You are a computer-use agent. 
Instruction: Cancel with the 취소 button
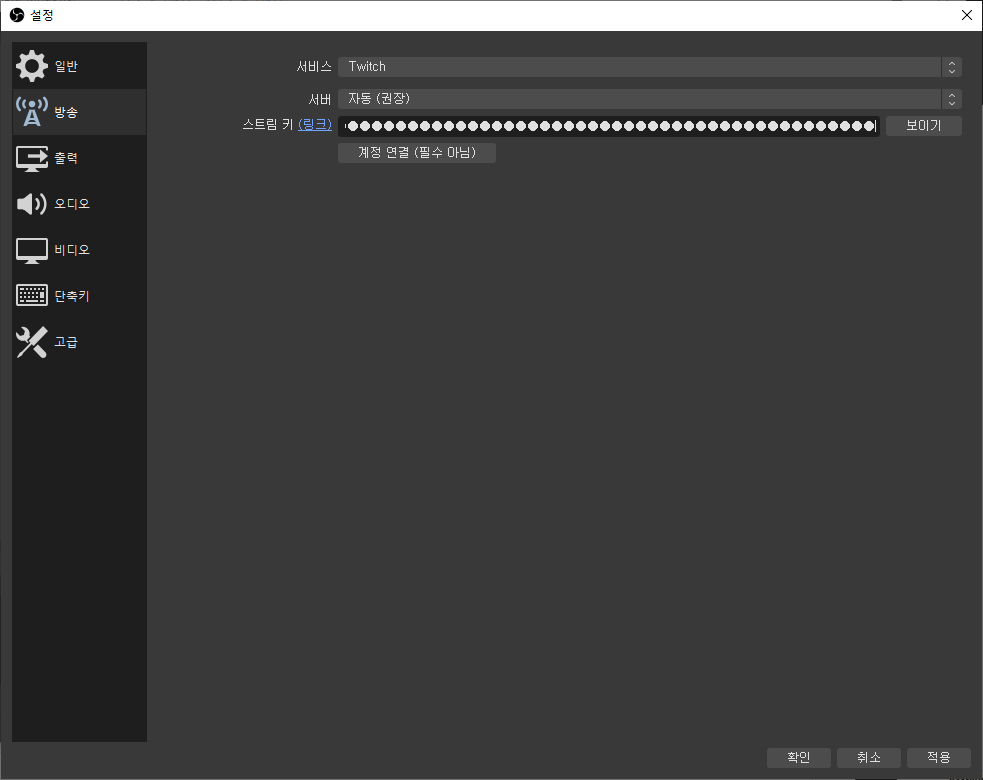tap(869, 757)
